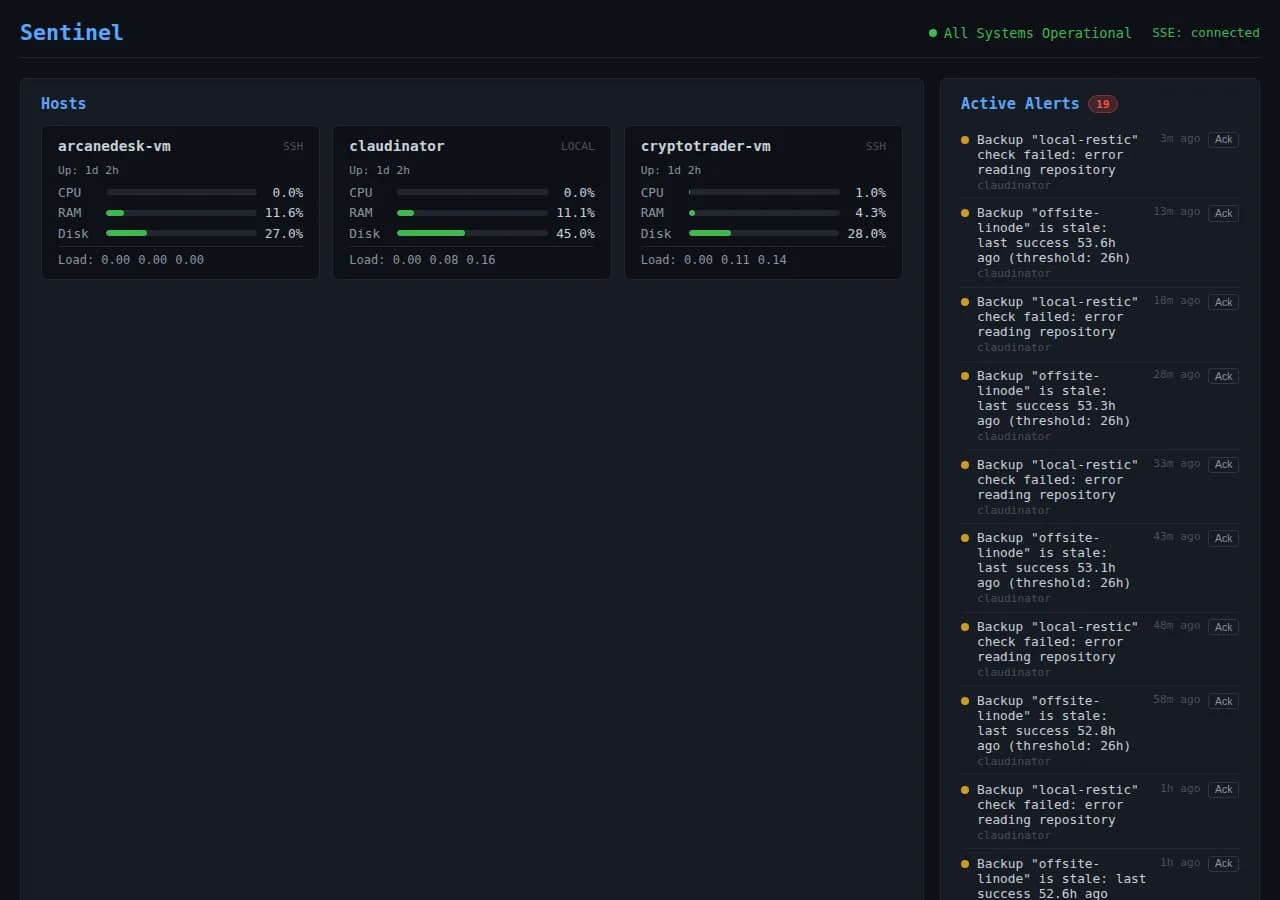Click Ack on the 48m ago alert
Viewport: 1280px width, 900px height.
(x=1223, y=627)
